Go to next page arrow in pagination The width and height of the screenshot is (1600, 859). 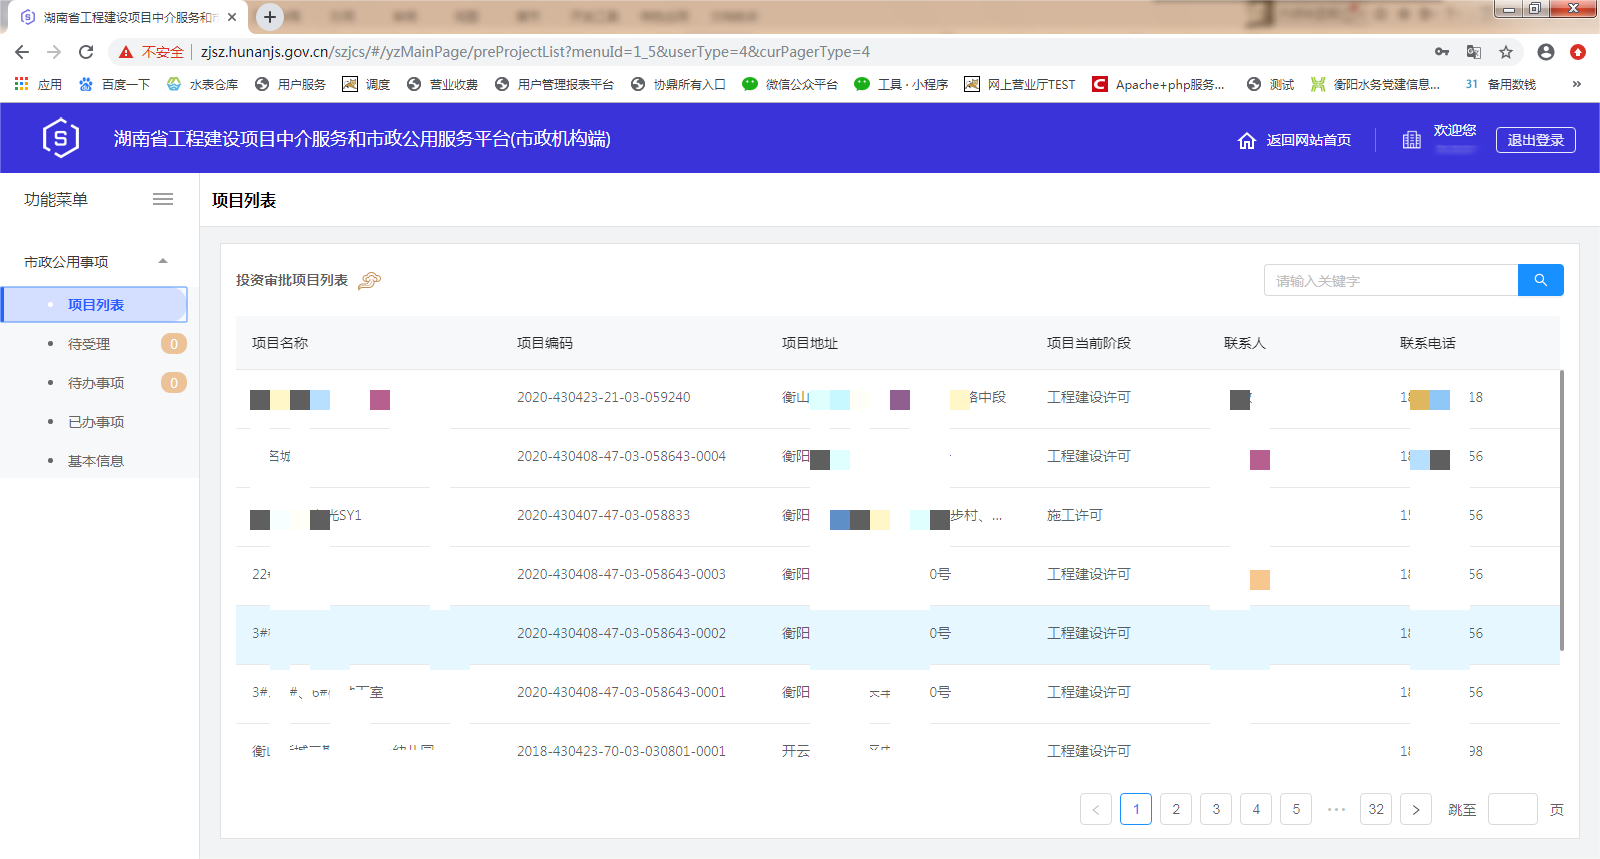pos(1416,809)
